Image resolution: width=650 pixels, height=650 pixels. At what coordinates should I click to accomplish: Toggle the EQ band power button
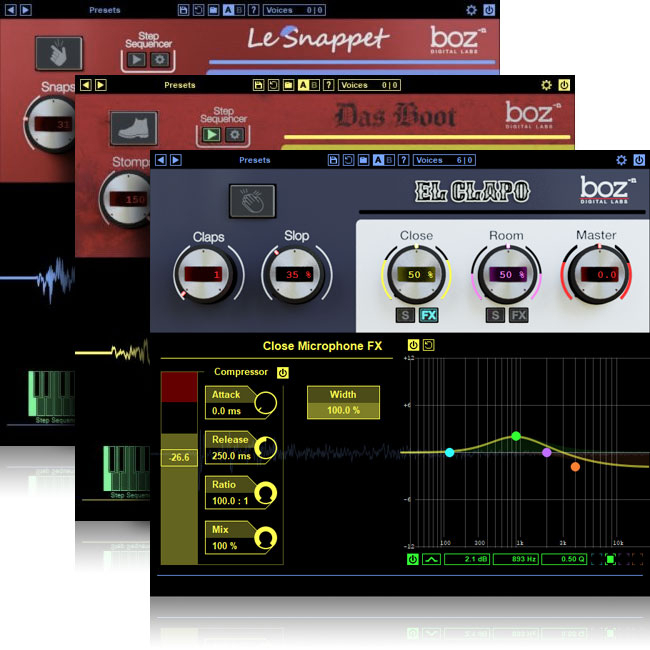click(412, 559)
